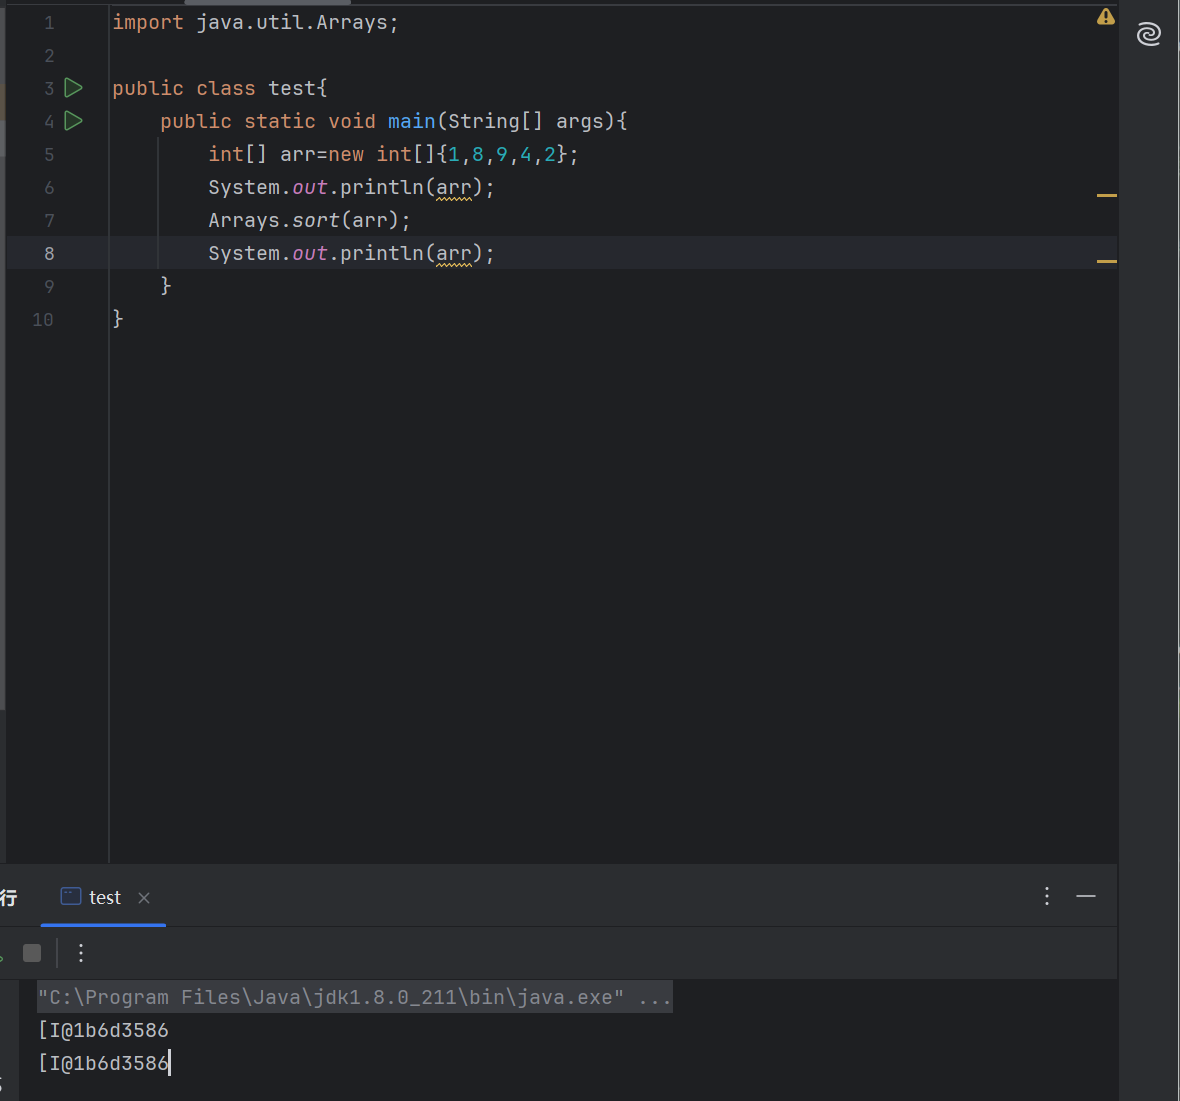Open the AI assistant spiral icon in sidebar
Screen dimensions: 1180x1101
click(1149, 35)
